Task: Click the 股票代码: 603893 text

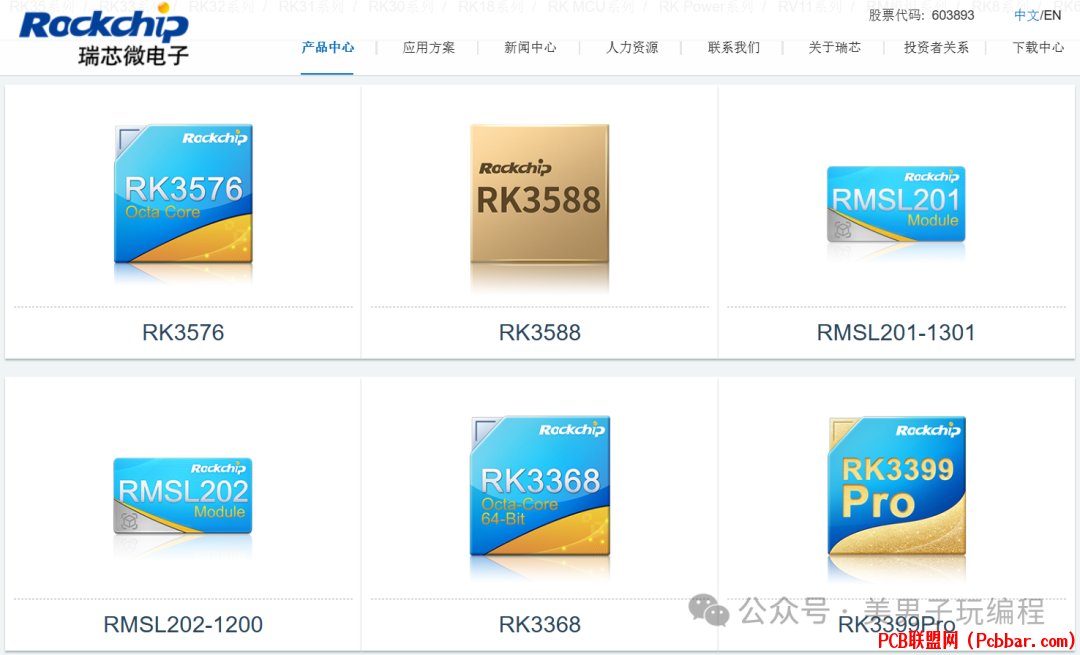Action: 921,15
